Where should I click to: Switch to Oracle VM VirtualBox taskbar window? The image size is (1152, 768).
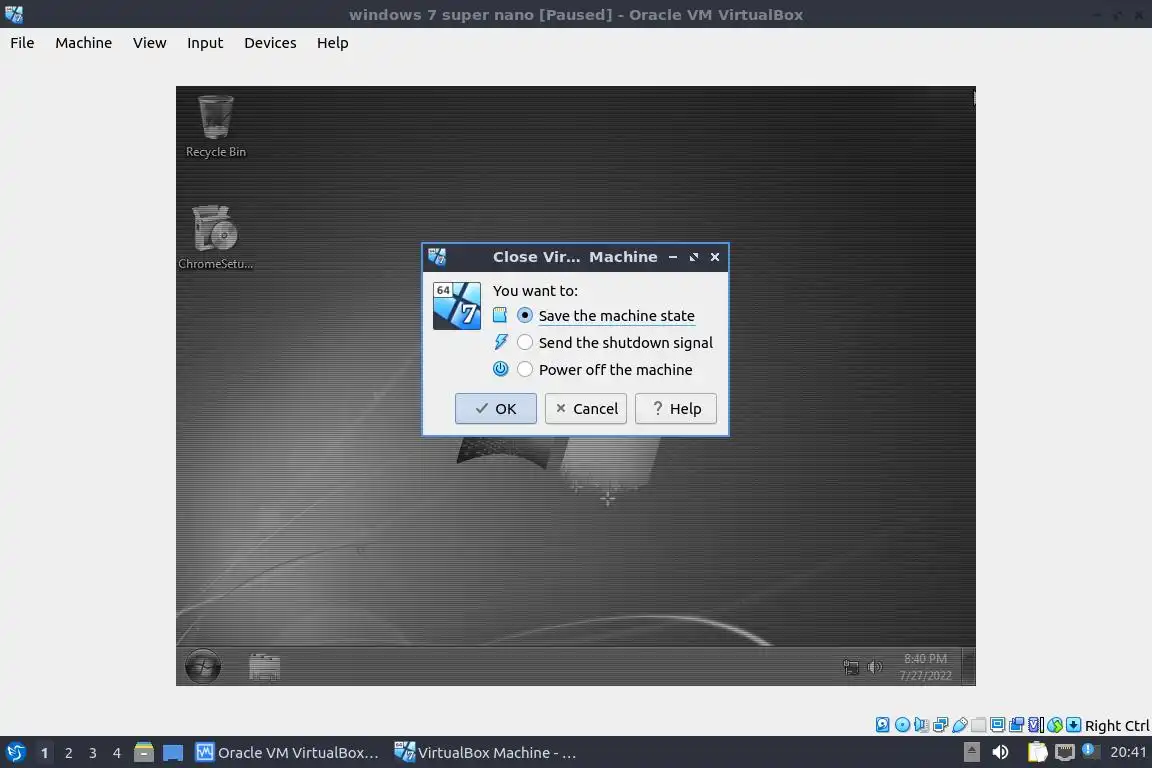[x=287, y=753]
